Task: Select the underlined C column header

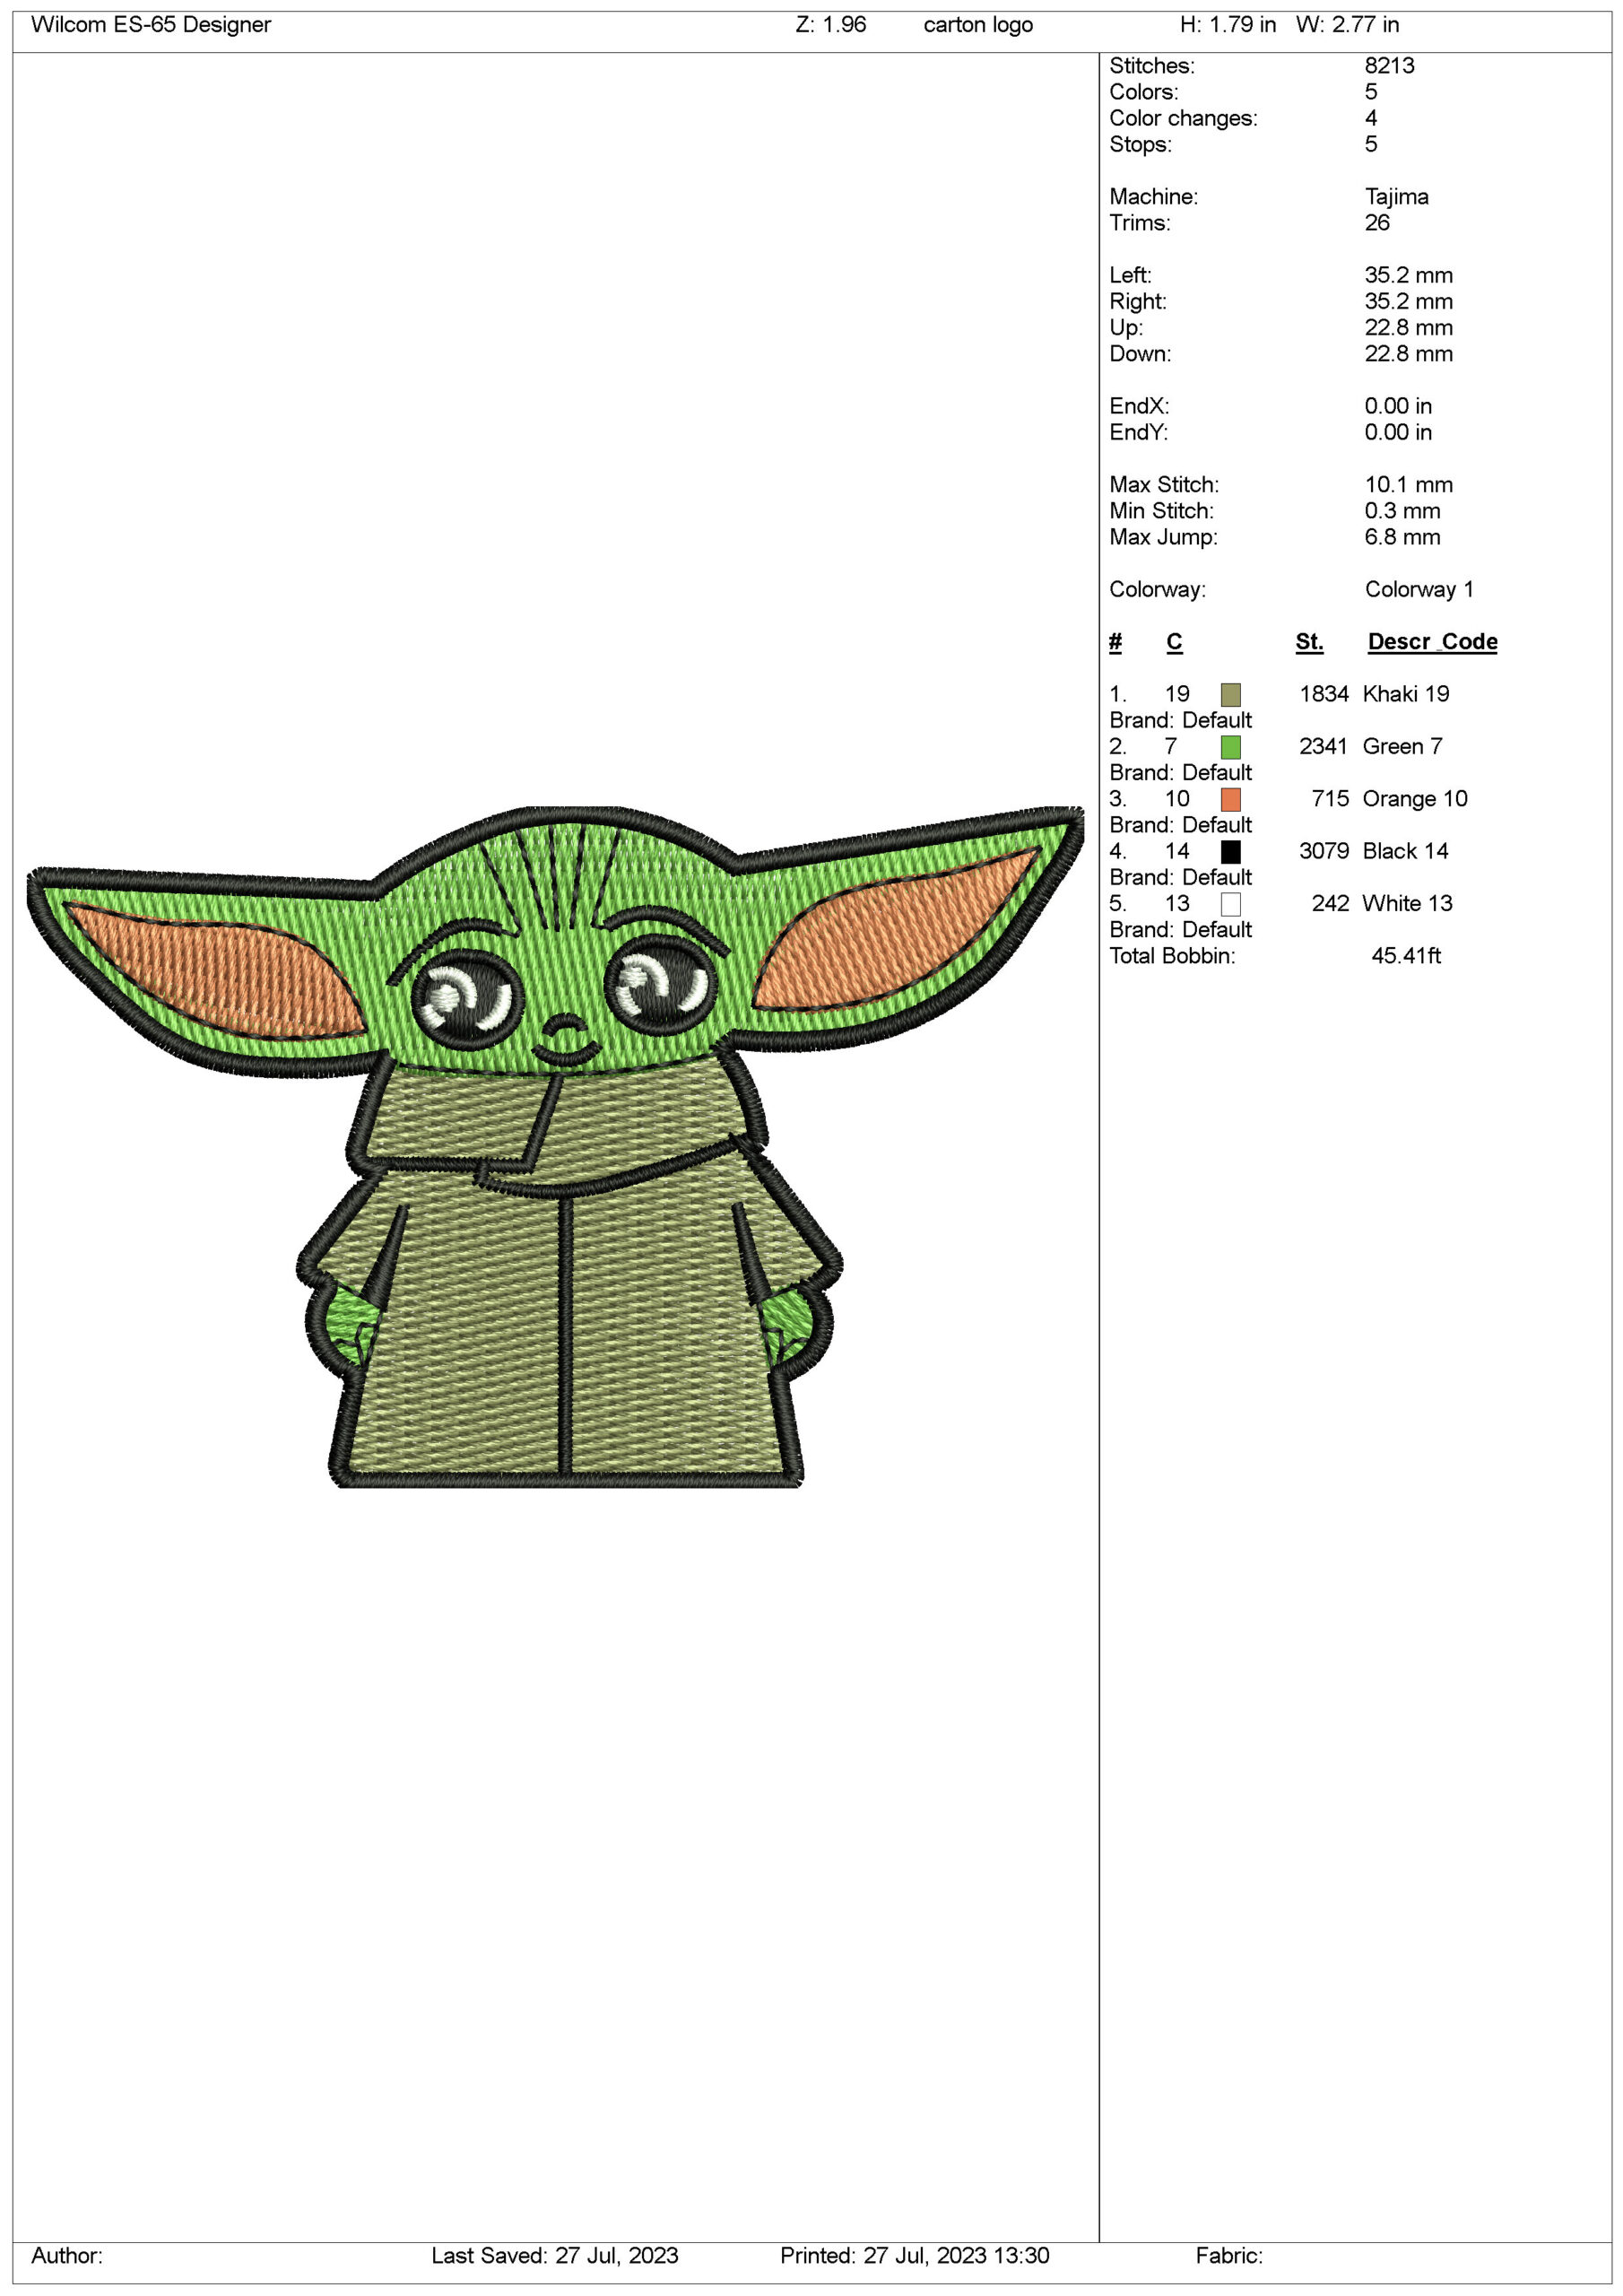Action: coord(1174,642)
